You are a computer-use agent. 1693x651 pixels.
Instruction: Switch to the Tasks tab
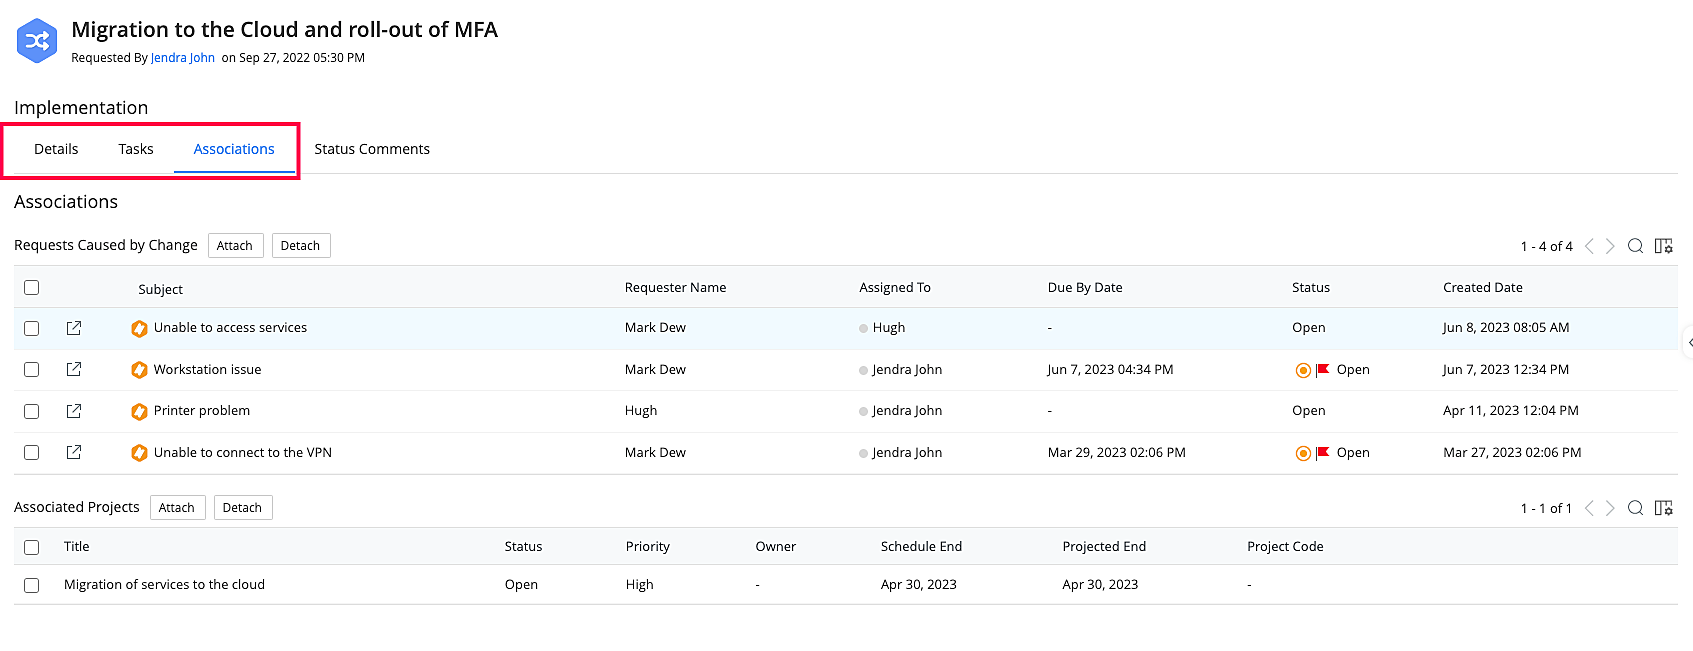click(136, 149)
